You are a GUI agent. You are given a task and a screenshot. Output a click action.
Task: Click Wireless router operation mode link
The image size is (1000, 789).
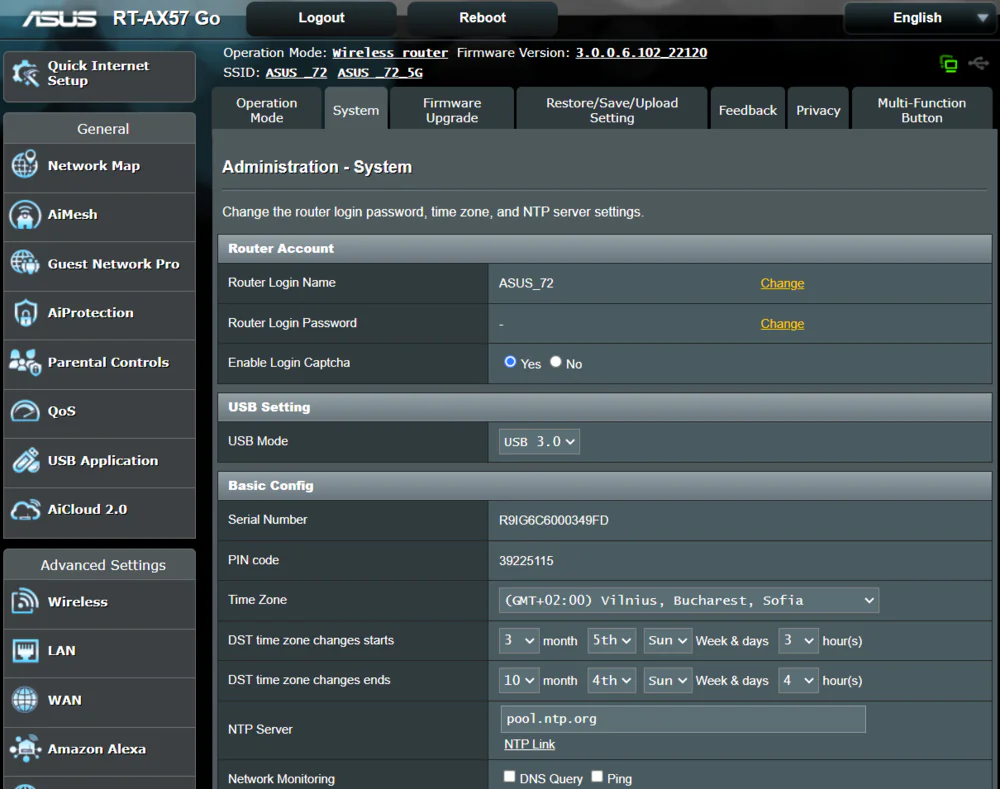[390, 53]
